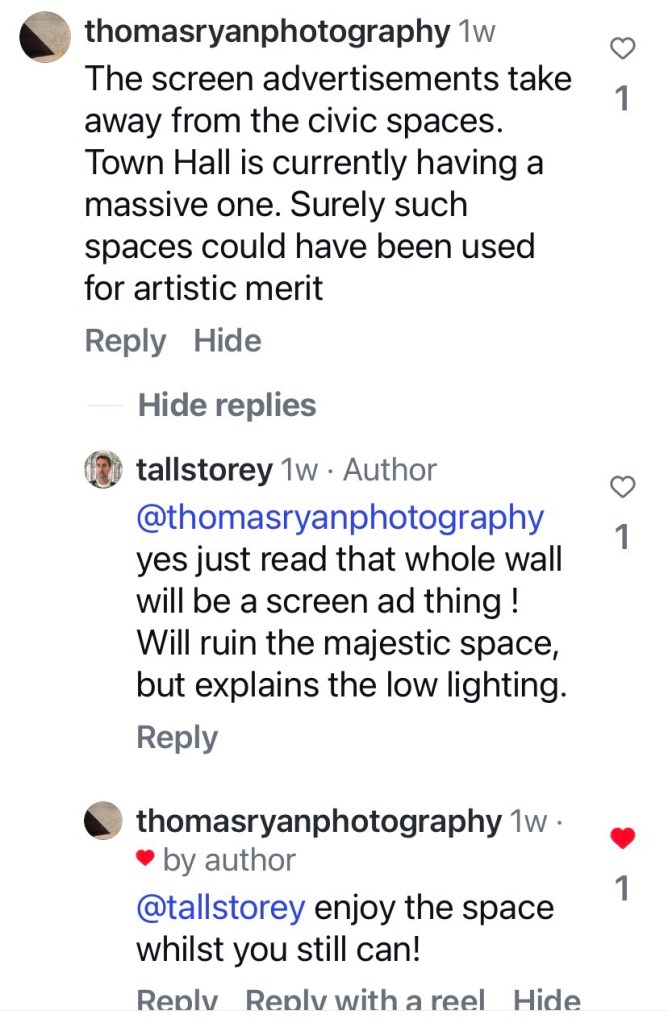Open thomasryanphotography avatar on top comment
The image size is (668, 1023).
[x=45, y=38]
